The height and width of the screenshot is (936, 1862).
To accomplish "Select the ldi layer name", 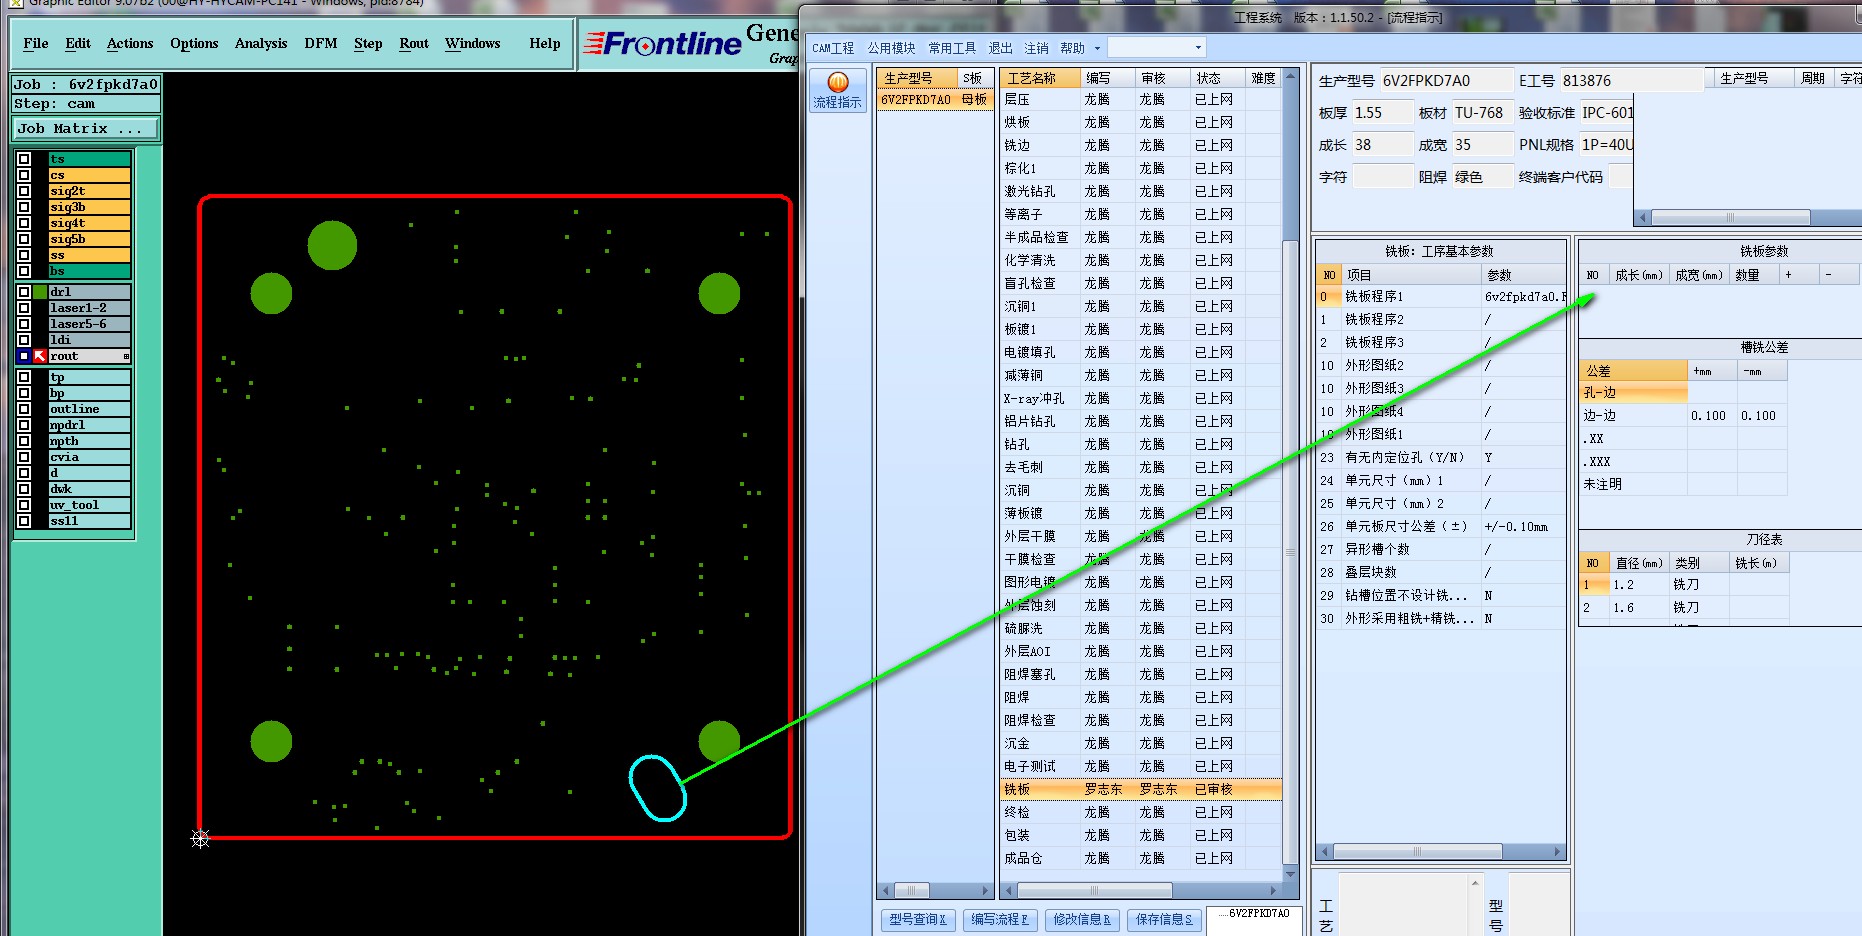I will (x=90, y=340).
